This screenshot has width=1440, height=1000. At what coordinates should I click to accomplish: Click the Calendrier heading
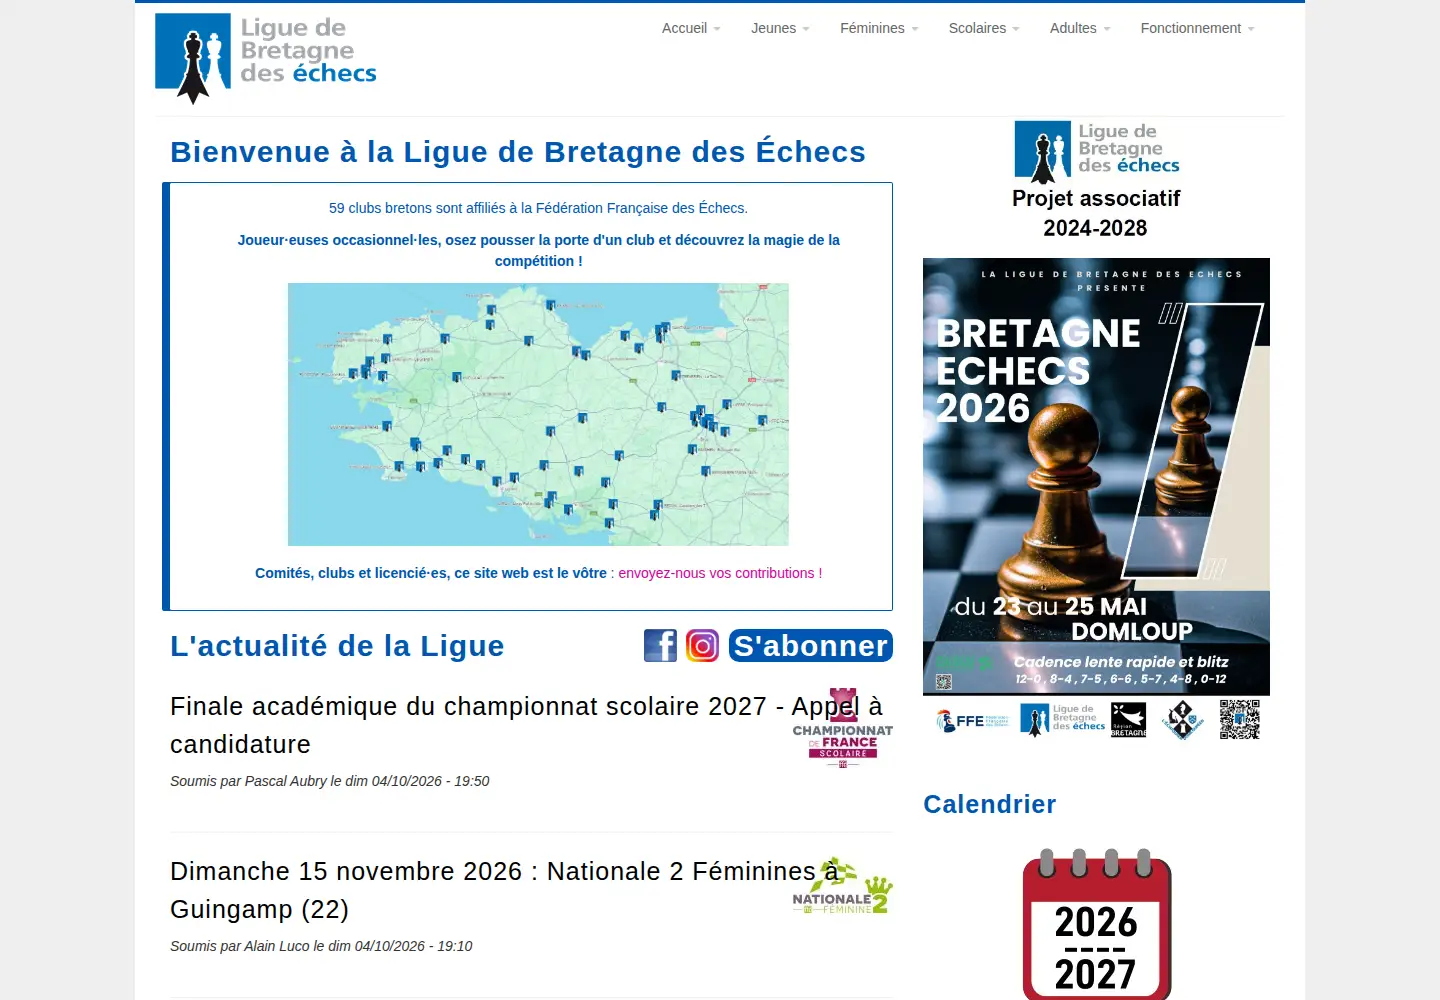pos(990,804)
